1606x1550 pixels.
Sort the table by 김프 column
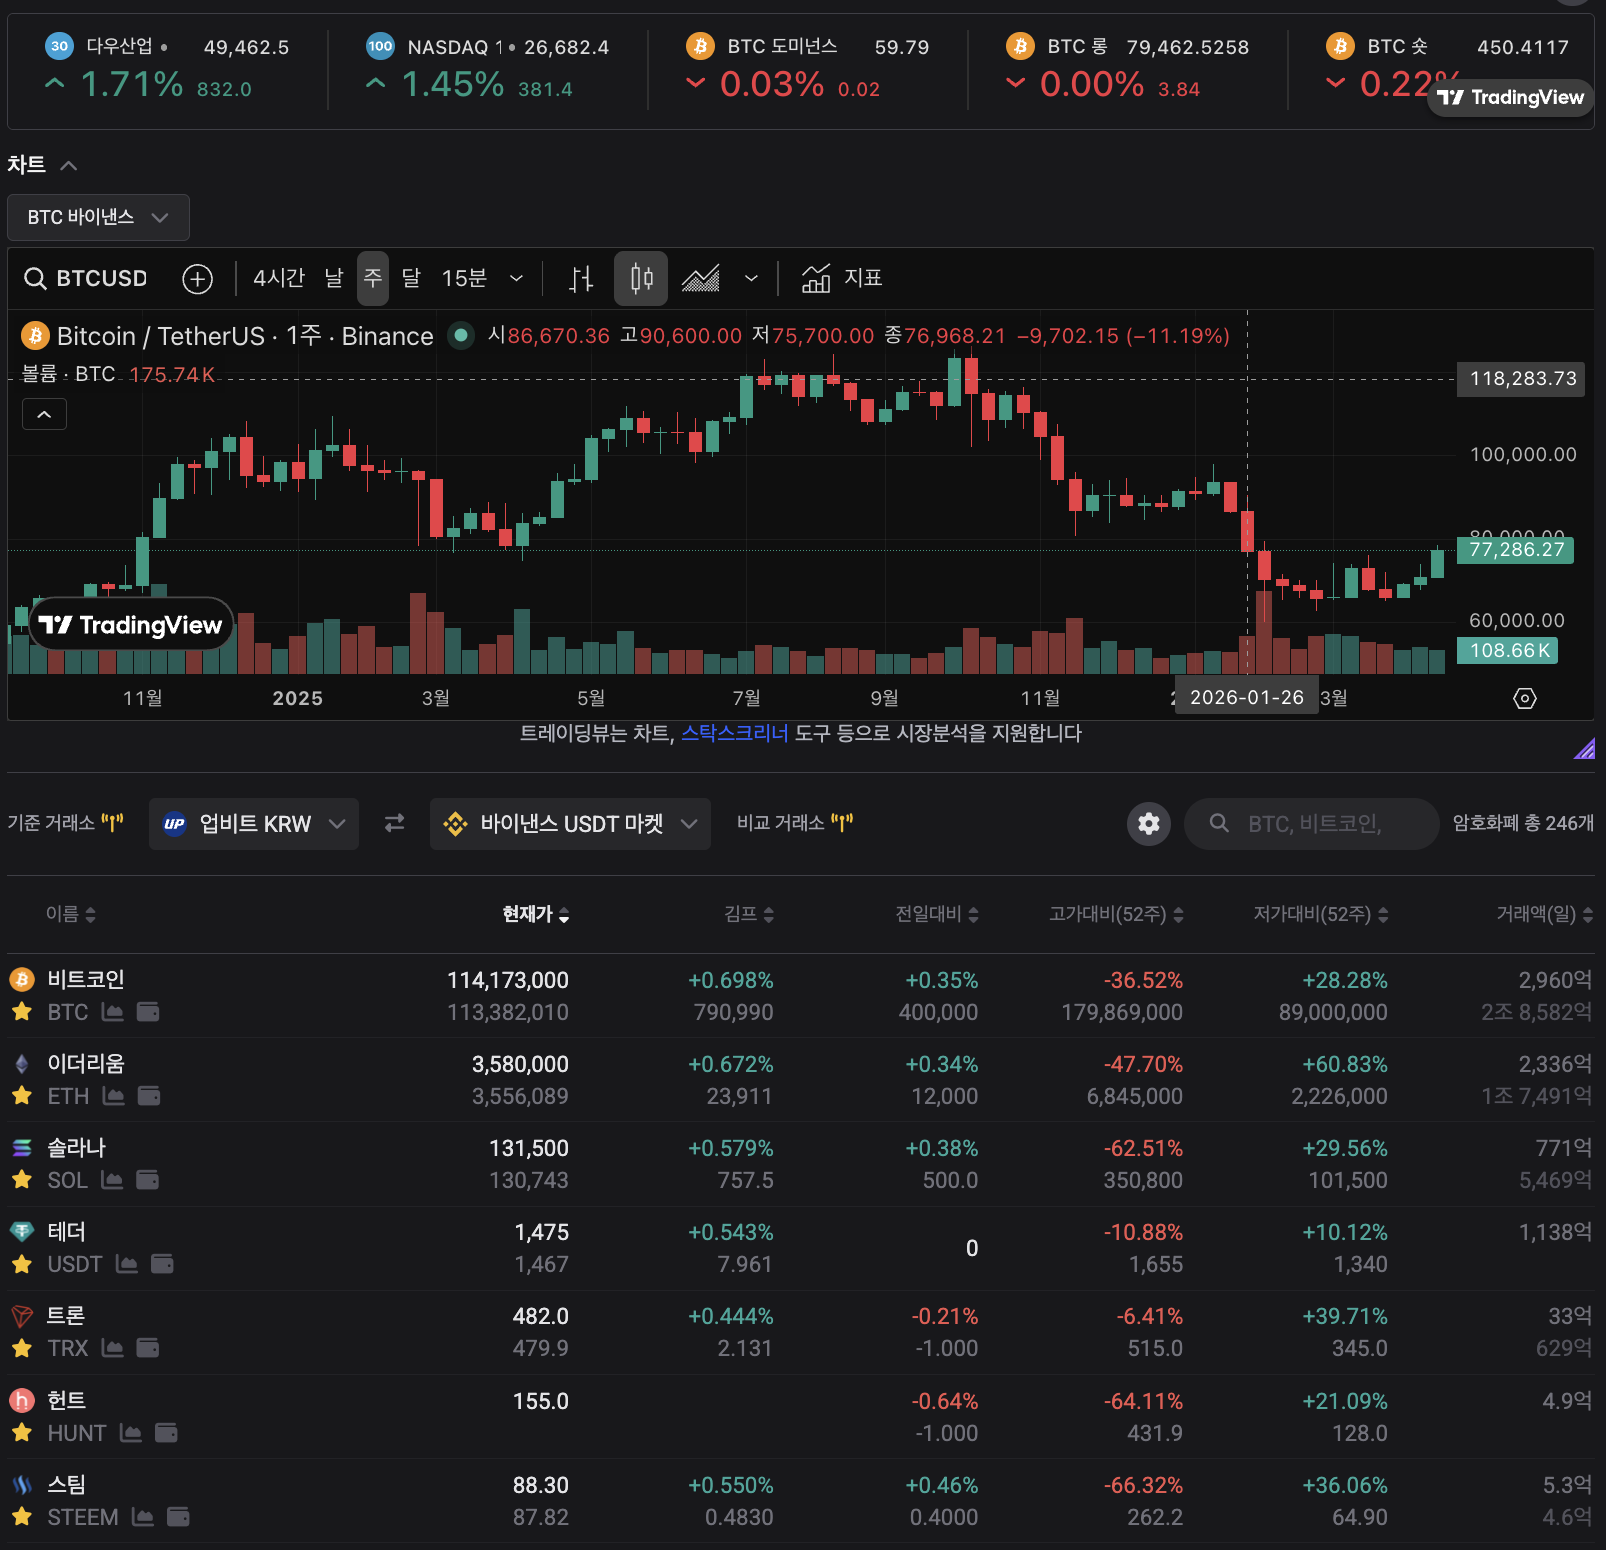(x=749, y=914)
